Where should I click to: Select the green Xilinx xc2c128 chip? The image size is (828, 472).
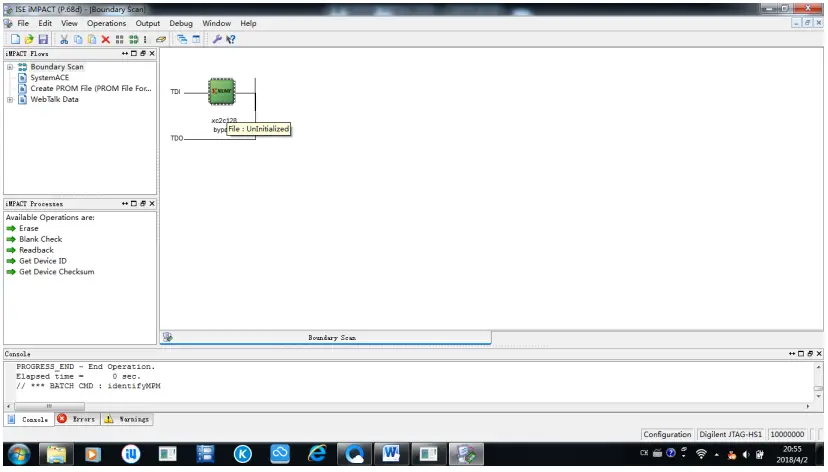click(222, 91)
